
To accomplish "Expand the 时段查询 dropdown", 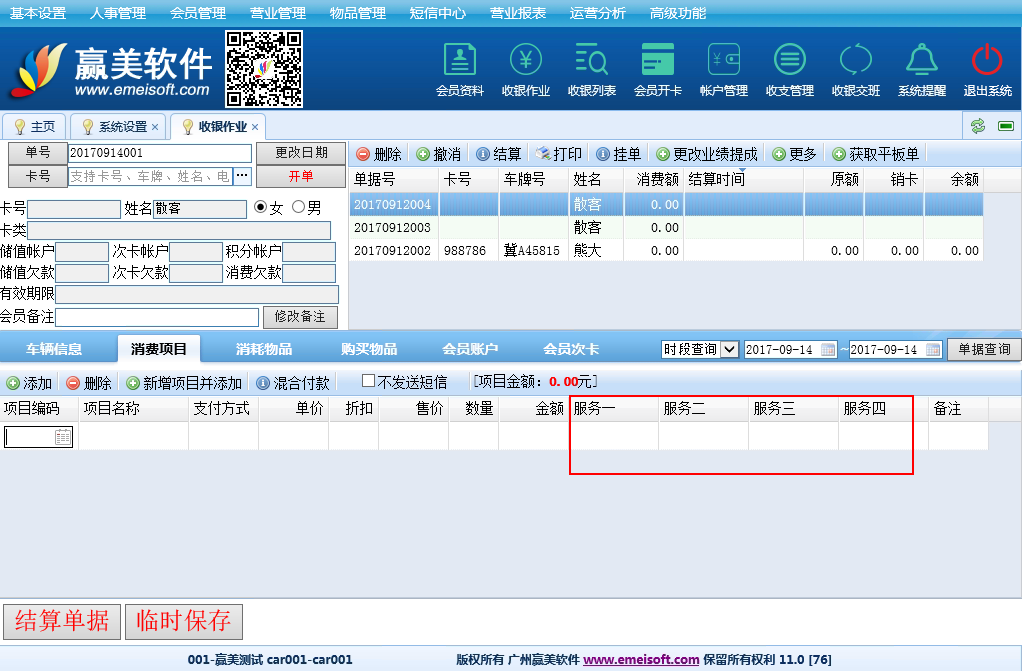I will point(729,350).
